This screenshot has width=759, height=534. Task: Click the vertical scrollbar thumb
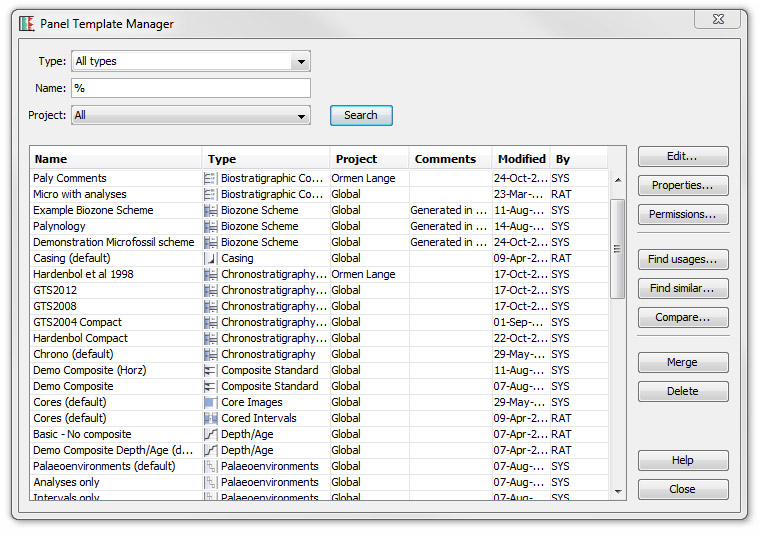(617, 249)
